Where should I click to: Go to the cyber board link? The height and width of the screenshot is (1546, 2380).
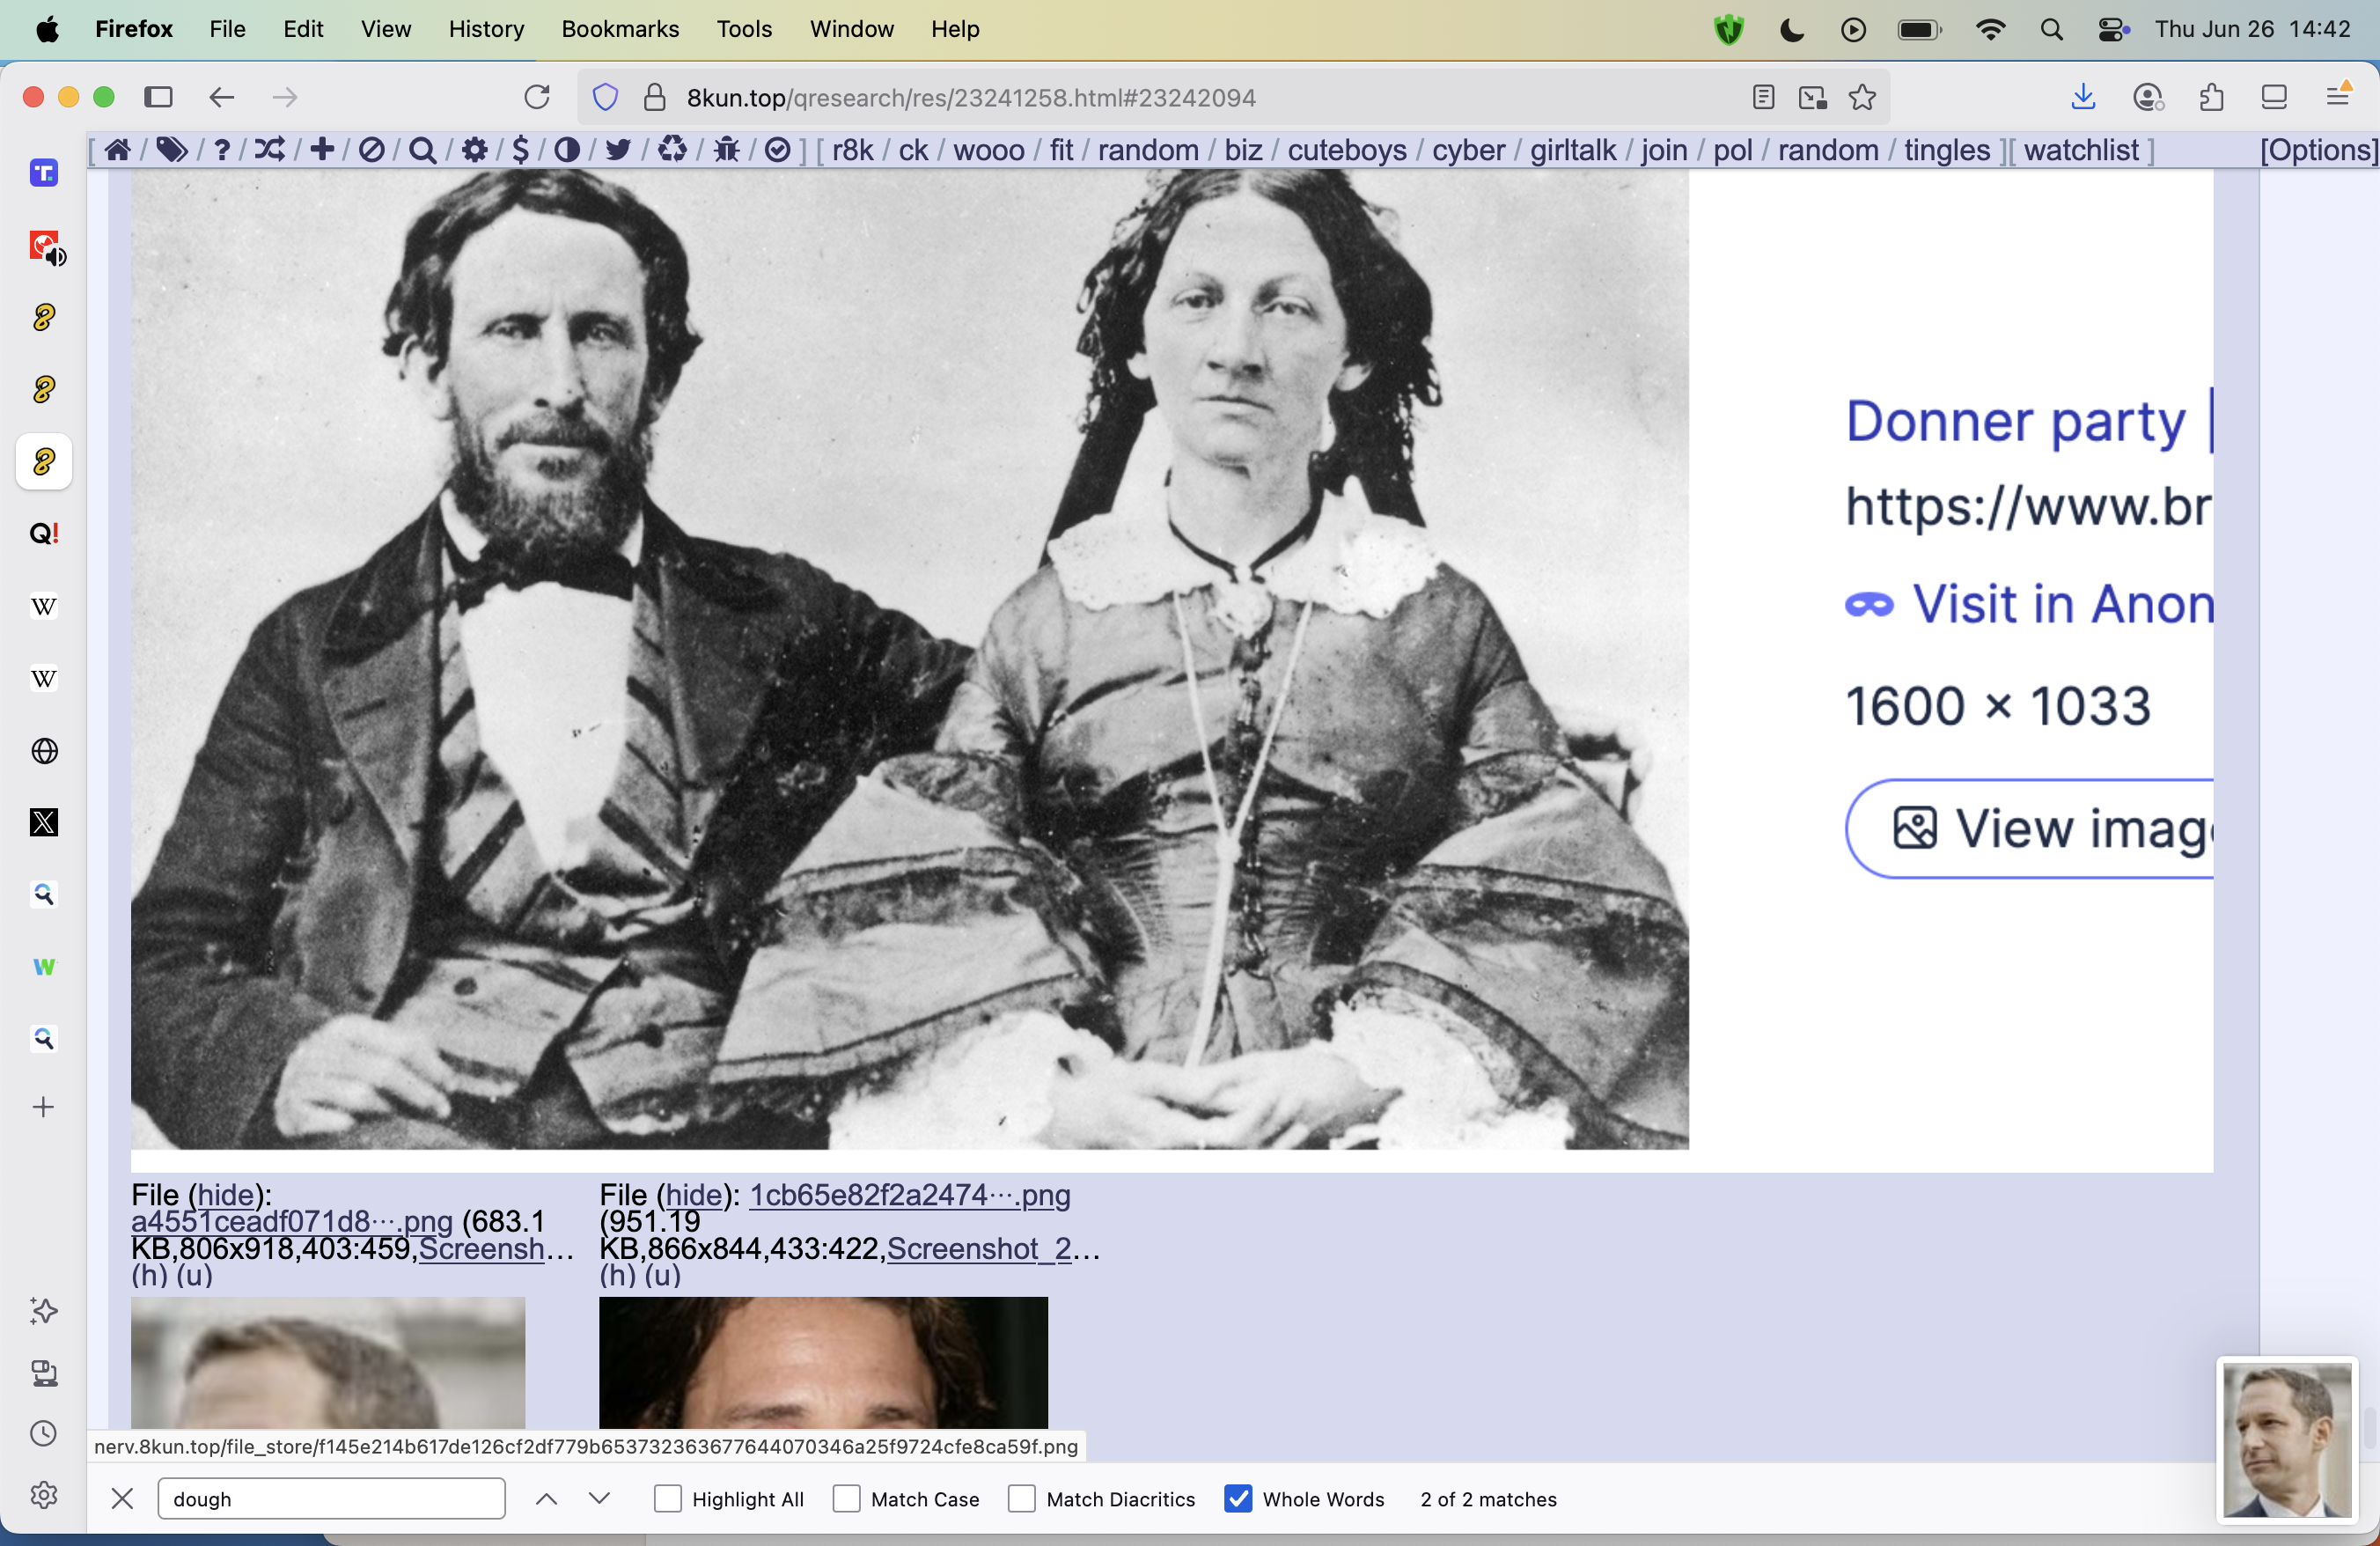coord(1468,150)
